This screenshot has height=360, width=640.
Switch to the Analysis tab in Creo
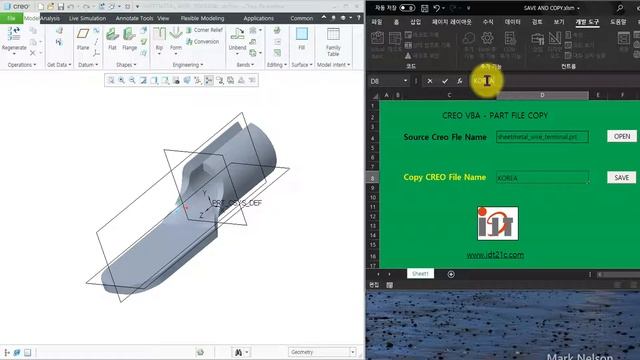pyautogui.click(x=50, y=18)
